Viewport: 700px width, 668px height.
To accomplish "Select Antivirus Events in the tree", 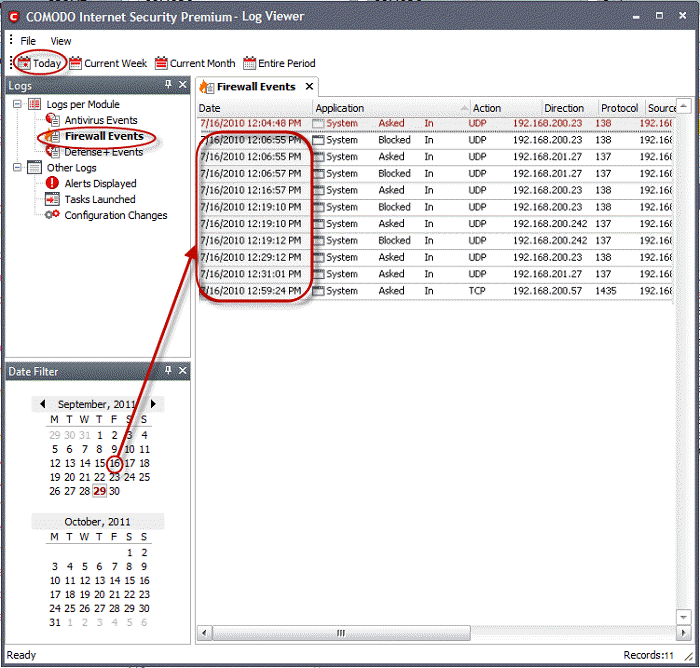I will [x=101, y=120].
